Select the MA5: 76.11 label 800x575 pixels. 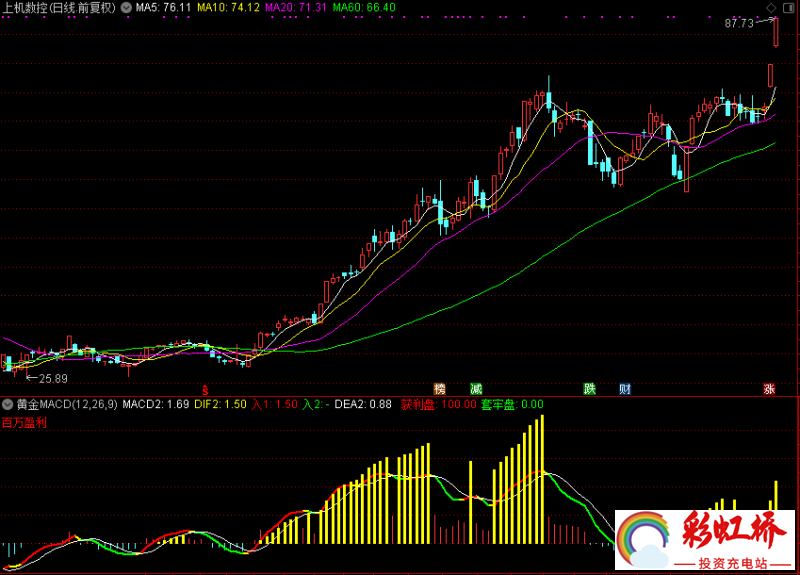point(163,8)
